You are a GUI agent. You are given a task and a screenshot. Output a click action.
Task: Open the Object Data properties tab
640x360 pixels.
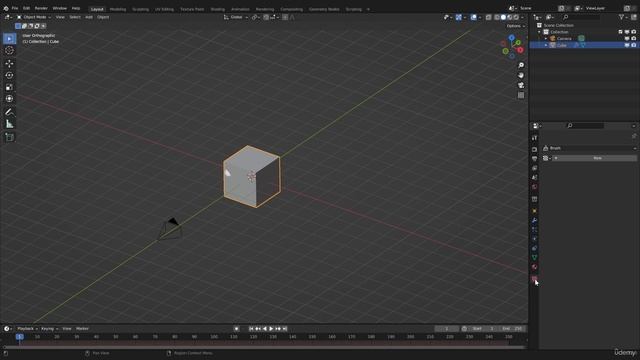(534, 258)
